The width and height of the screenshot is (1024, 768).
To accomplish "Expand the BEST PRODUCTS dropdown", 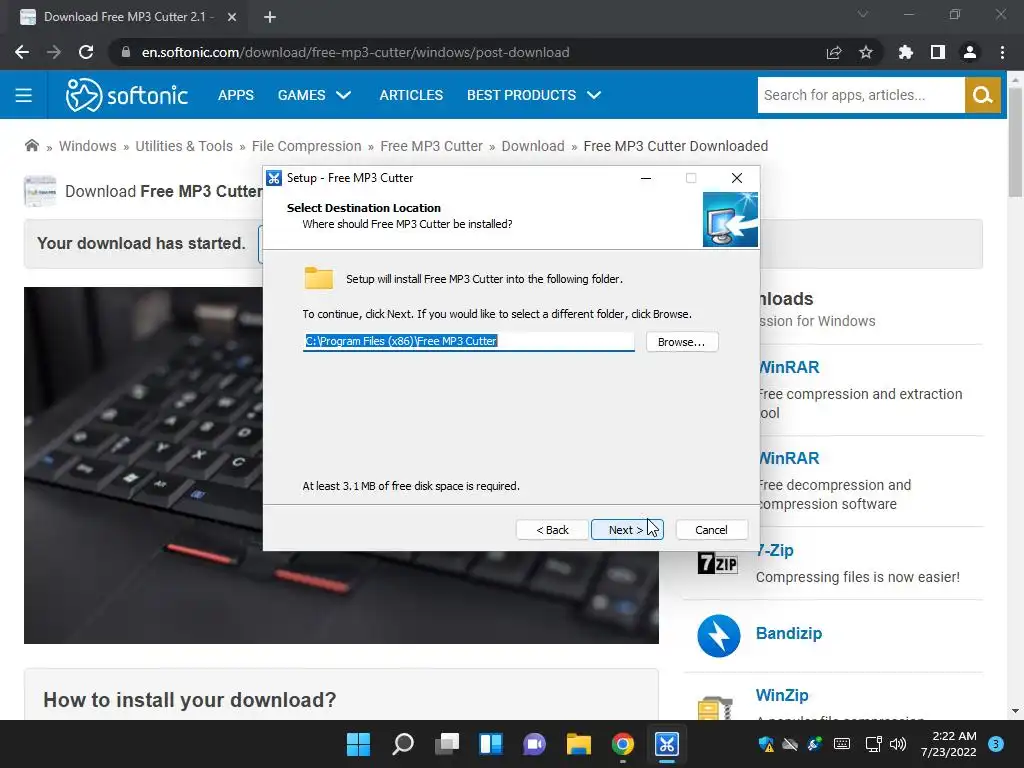I will 534,95.
